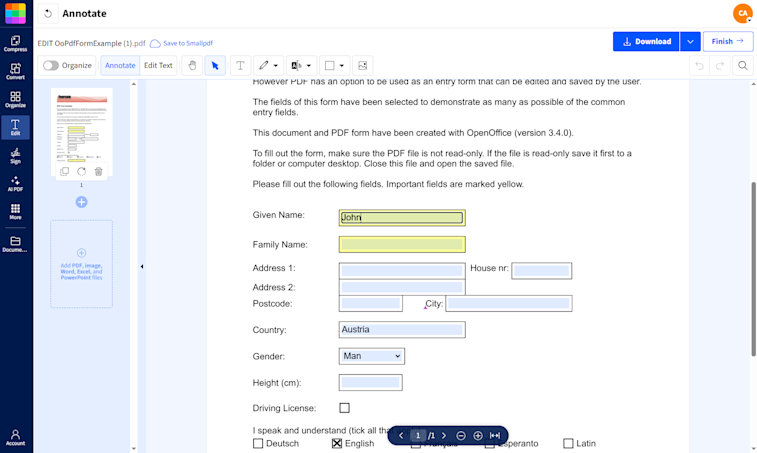Open the Sign tool in sidebar

15,156
